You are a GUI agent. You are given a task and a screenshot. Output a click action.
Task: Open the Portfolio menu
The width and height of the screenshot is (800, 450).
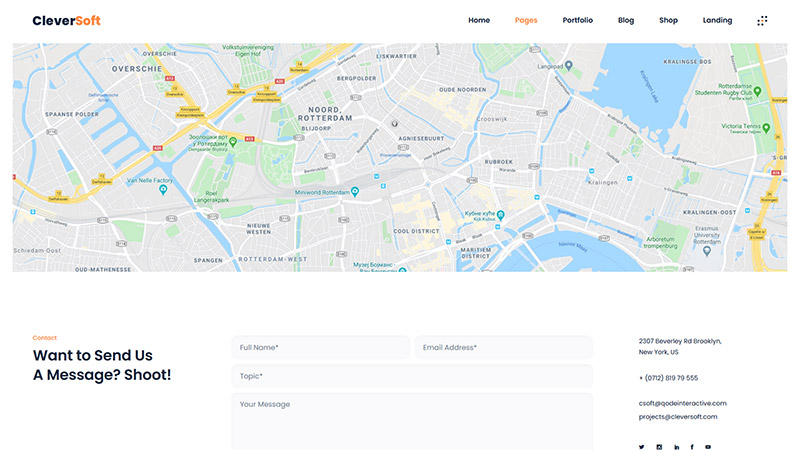(x=577, y=20)
